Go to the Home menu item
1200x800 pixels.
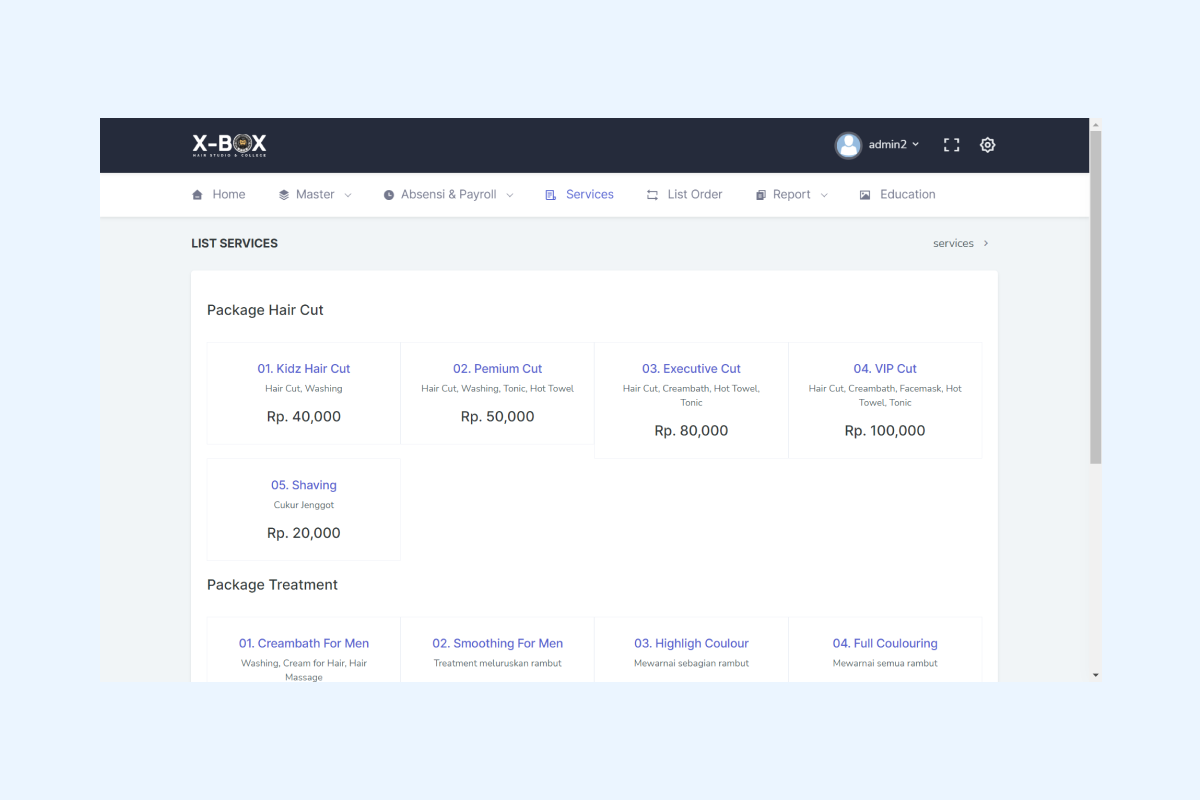tap(218, 195)
